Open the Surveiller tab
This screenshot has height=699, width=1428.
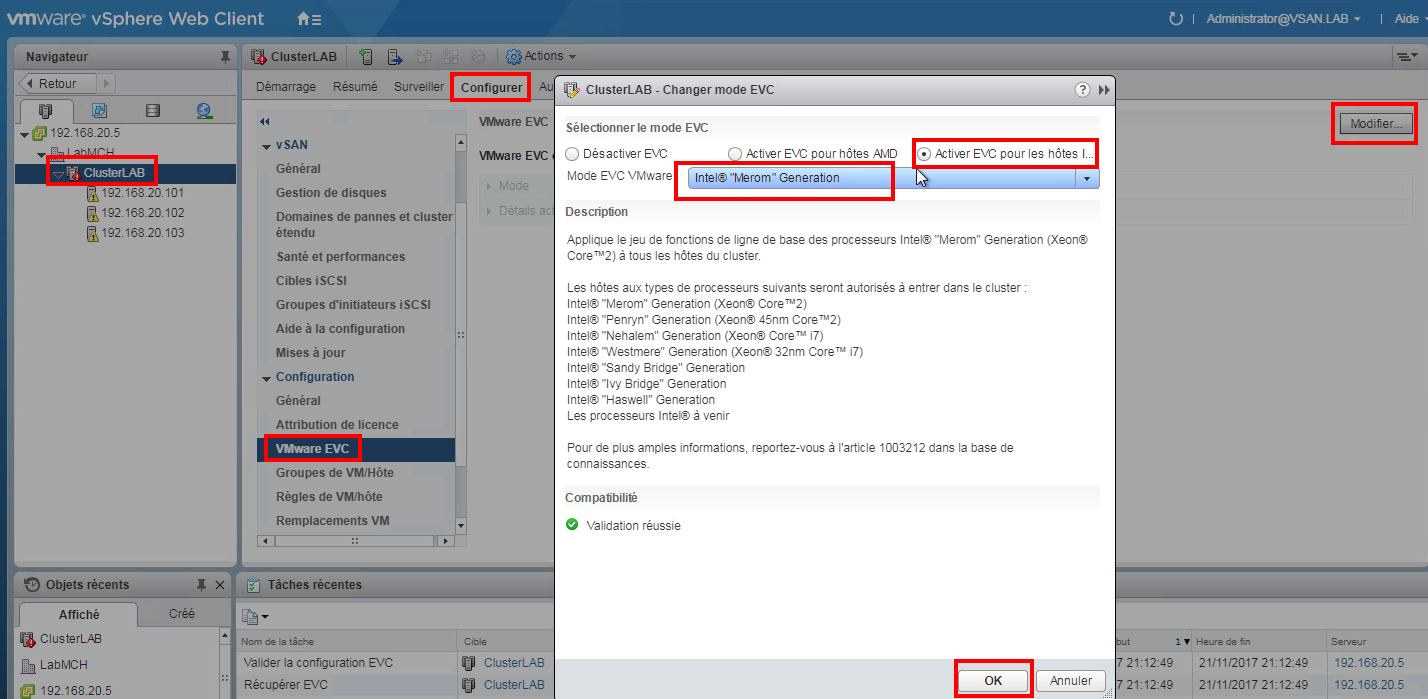coord(418,87)
